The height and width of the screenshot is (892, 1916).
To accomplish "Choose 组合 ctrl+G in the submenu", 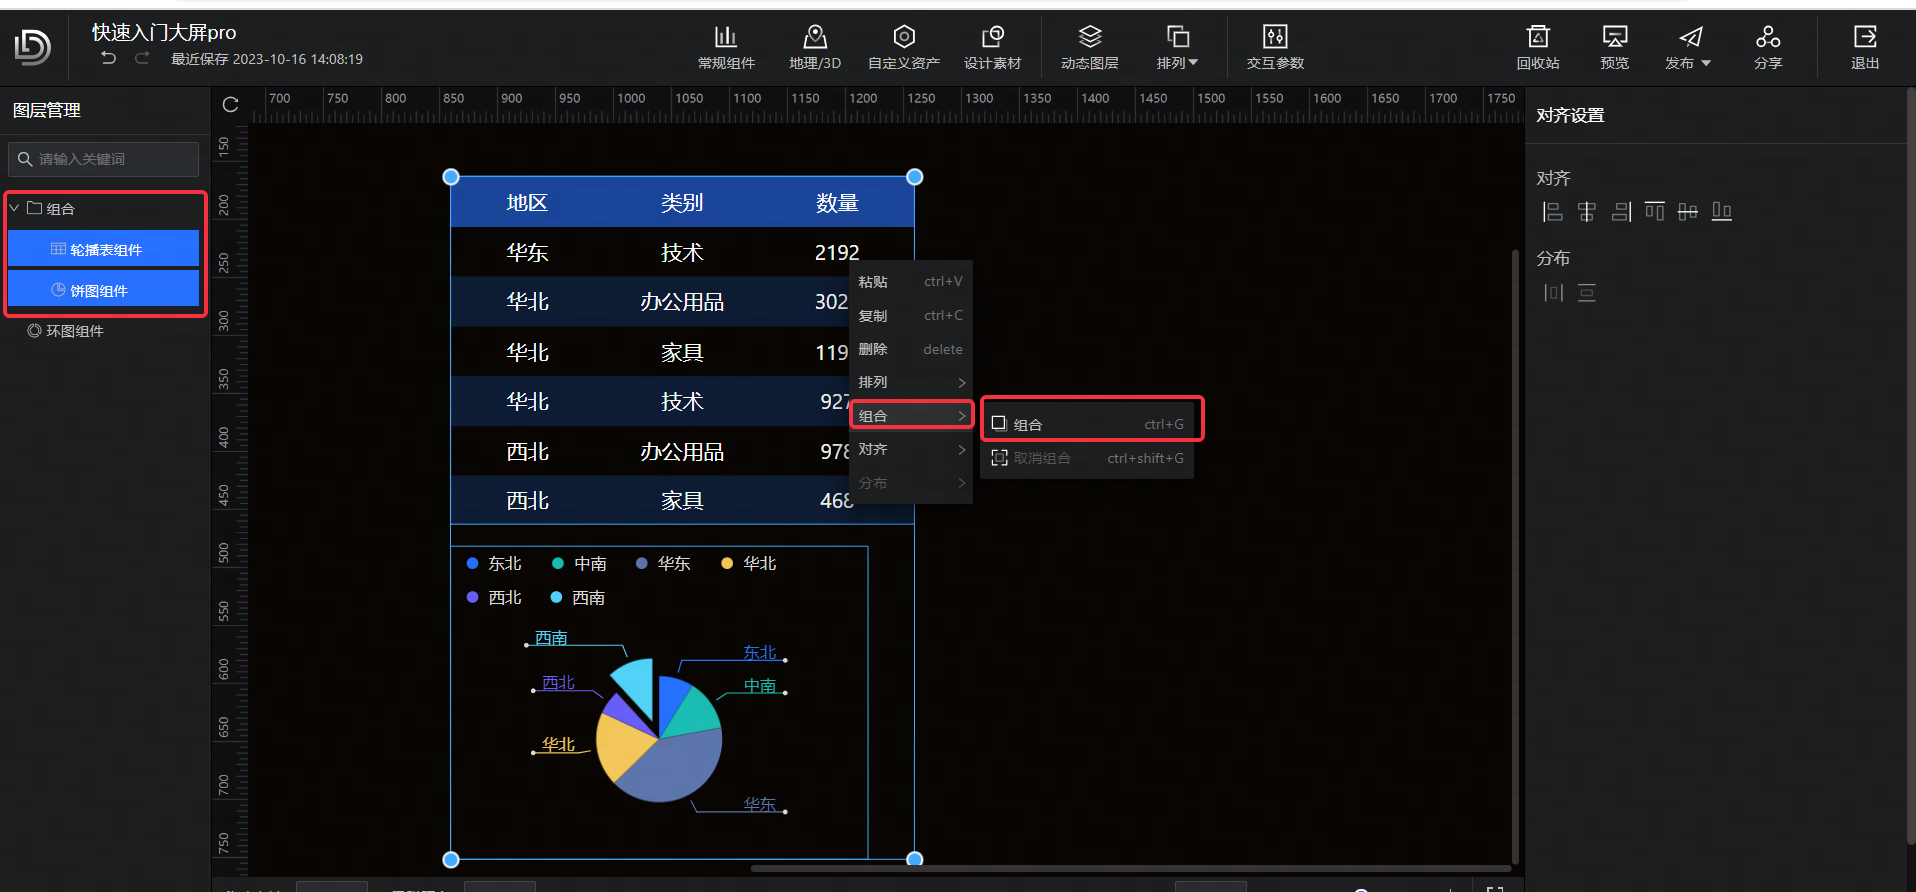I will [x=1092, y=424].
